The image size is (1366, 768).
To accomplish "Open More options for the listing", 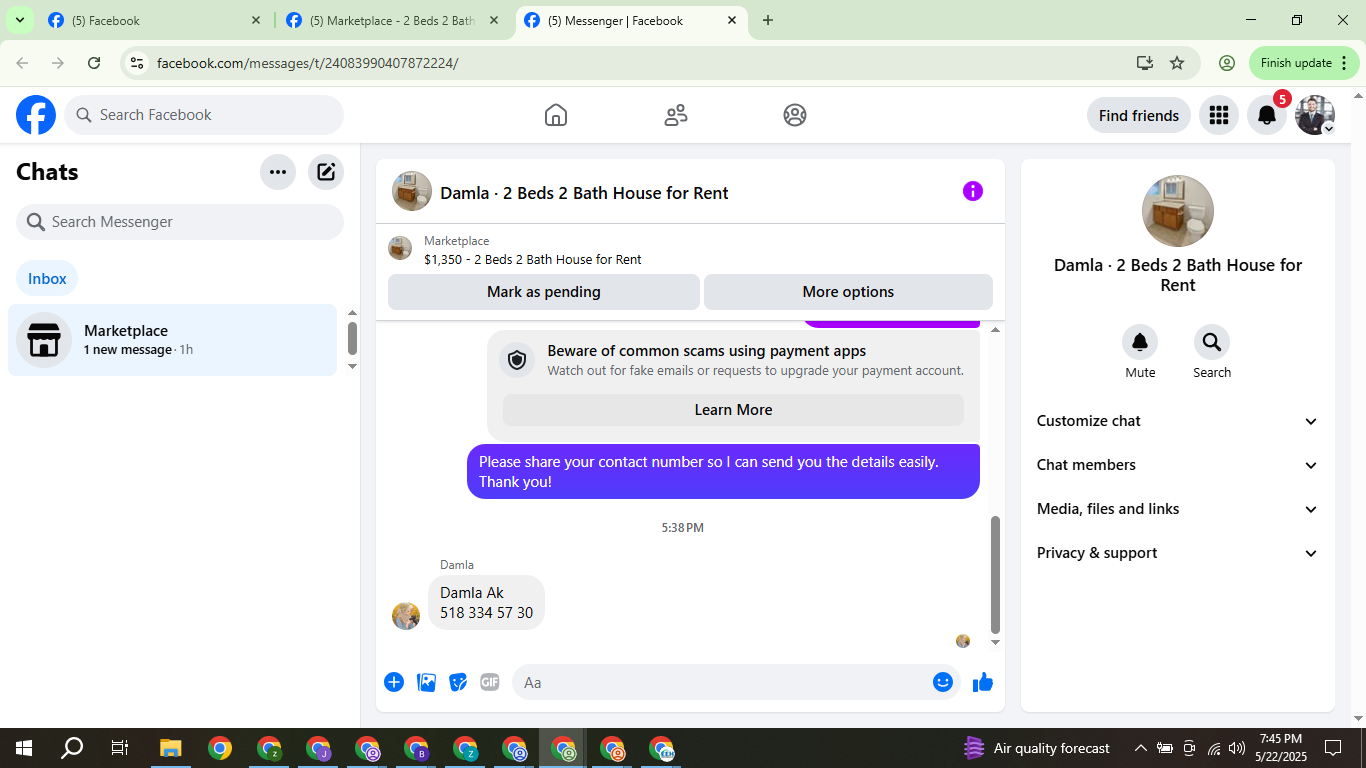I will (x=848, y=292).
